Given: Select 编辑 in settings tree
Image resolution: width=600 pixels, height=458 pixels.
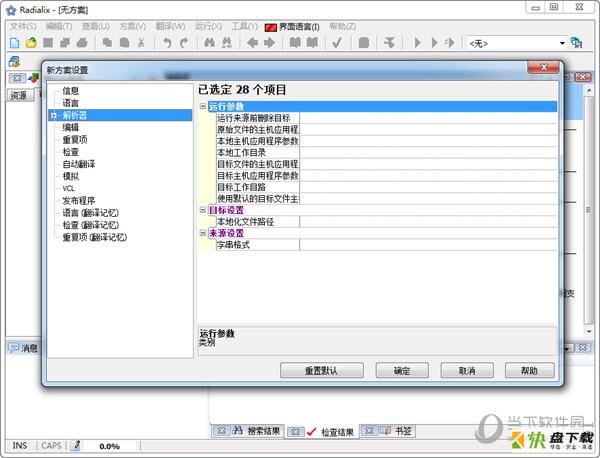Looking at the screenshot, I should tap(71, 127).
